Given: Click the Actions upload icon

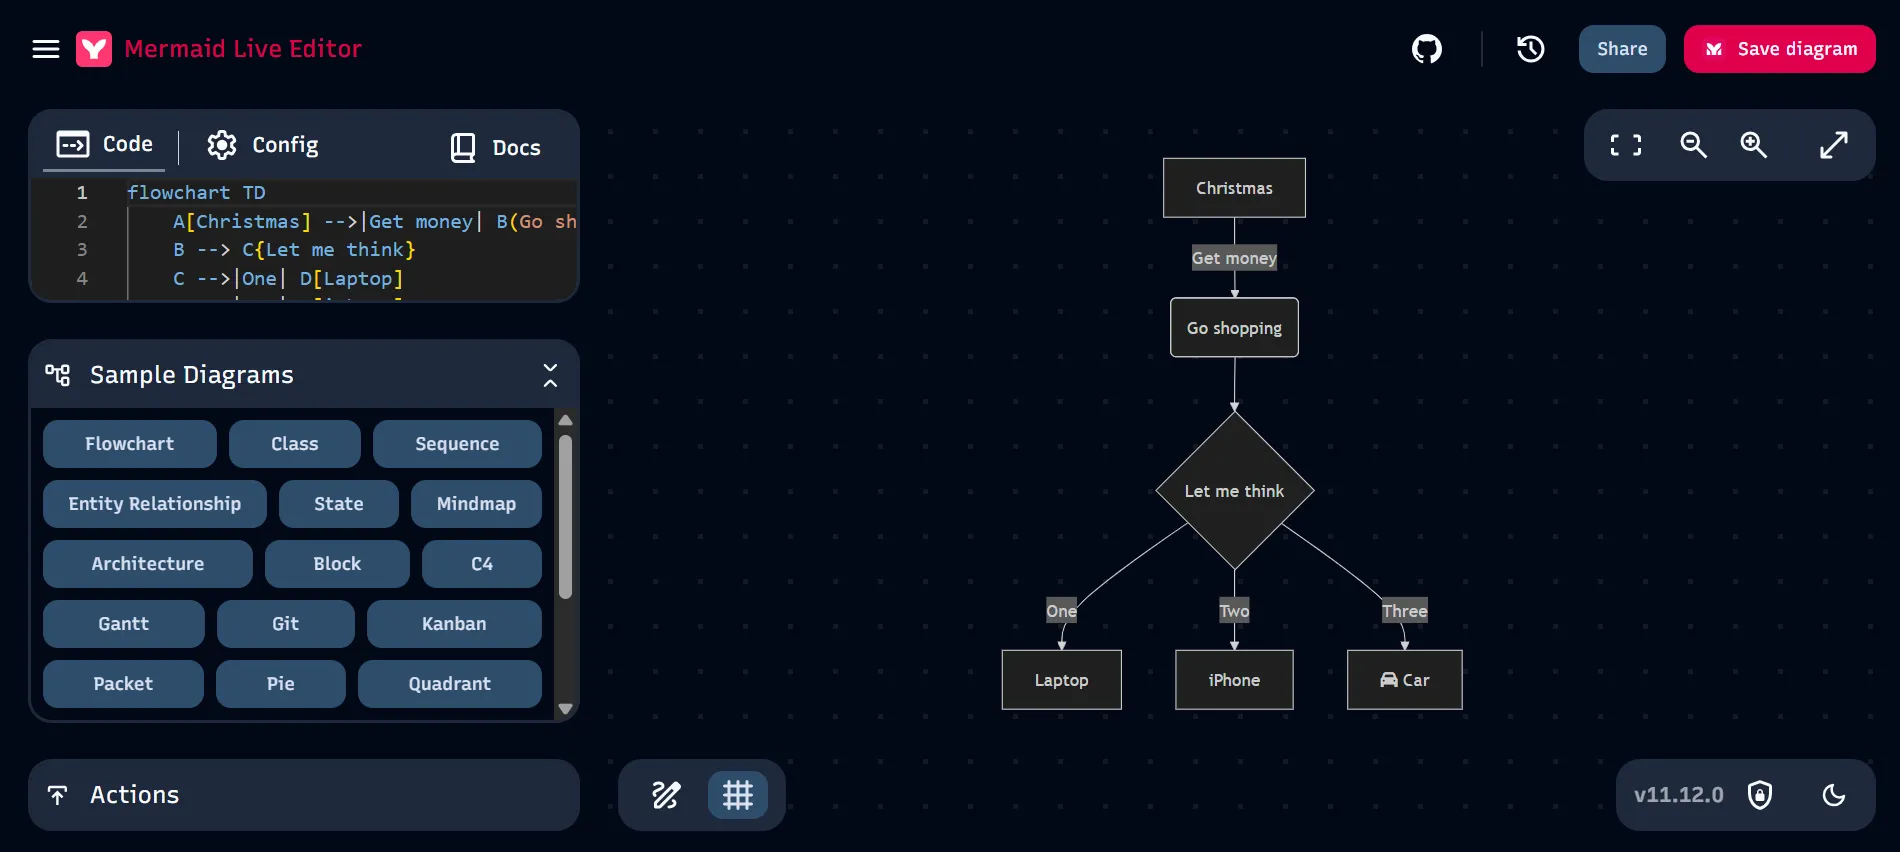Looking at the screenshot, I should tap(58, 795).
